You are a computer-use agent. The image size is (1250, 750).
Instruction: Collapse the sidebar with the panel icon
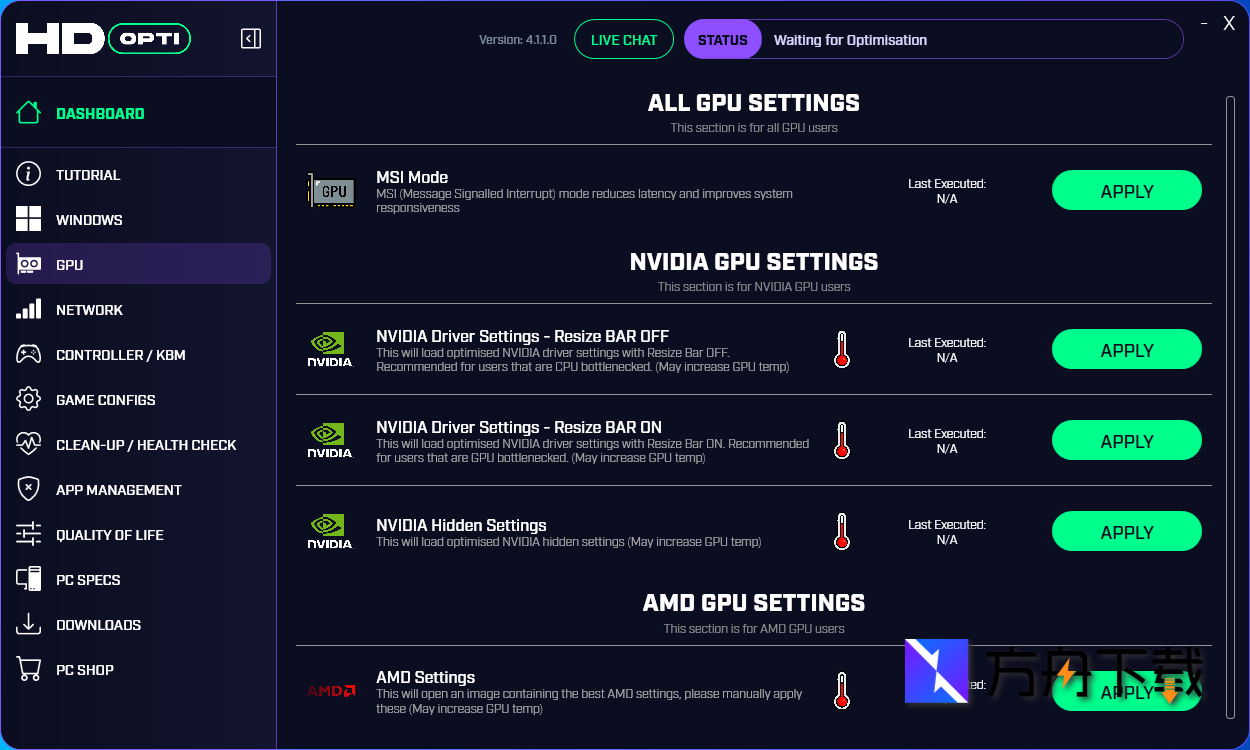click(x=251, y=39)
